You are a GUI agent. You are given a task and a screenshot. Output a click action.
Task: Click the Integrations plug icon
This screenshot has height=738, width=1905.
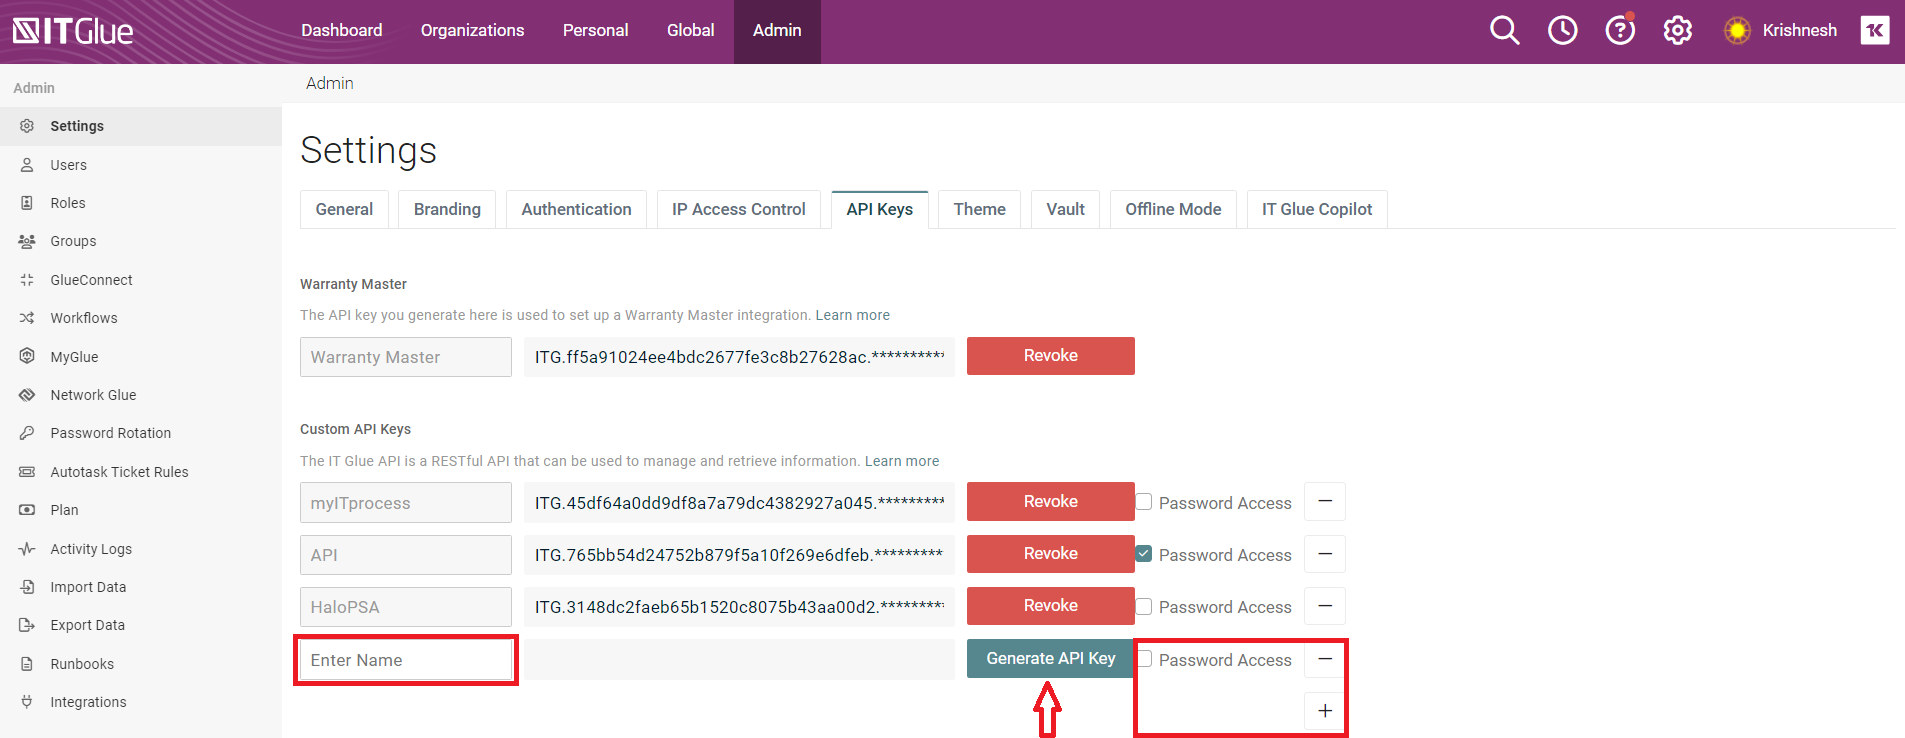point(27,702)
